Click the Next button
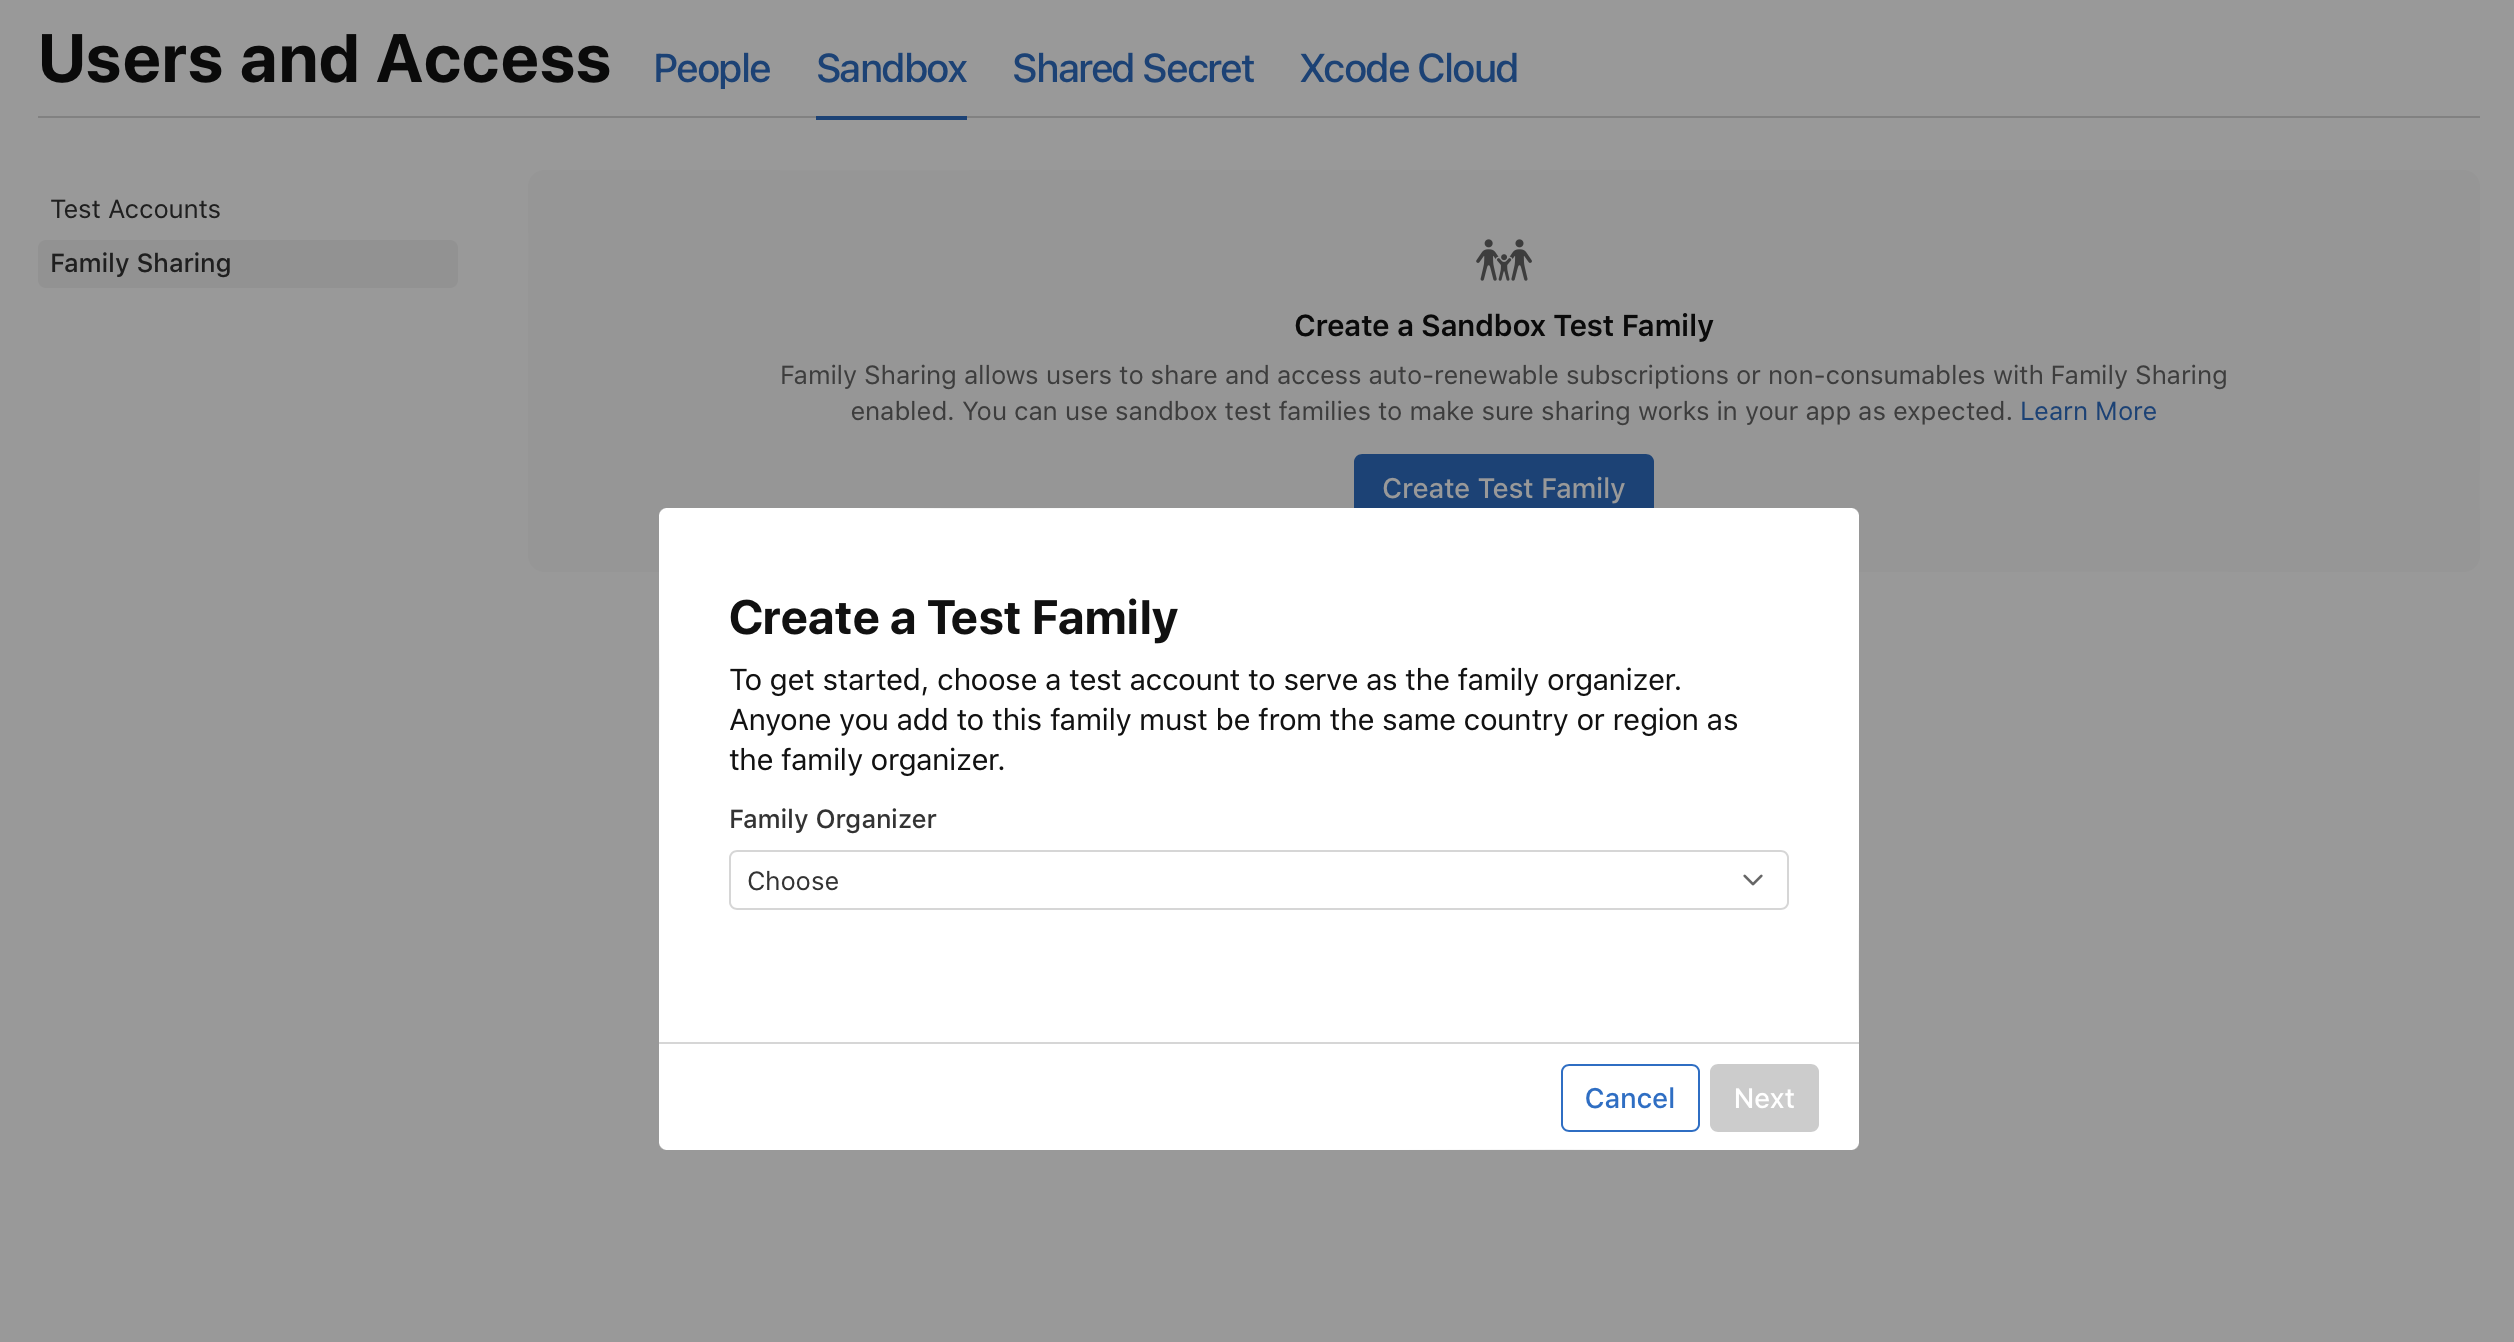The image size is (2514, 1342). (x=1763, y=1097)
